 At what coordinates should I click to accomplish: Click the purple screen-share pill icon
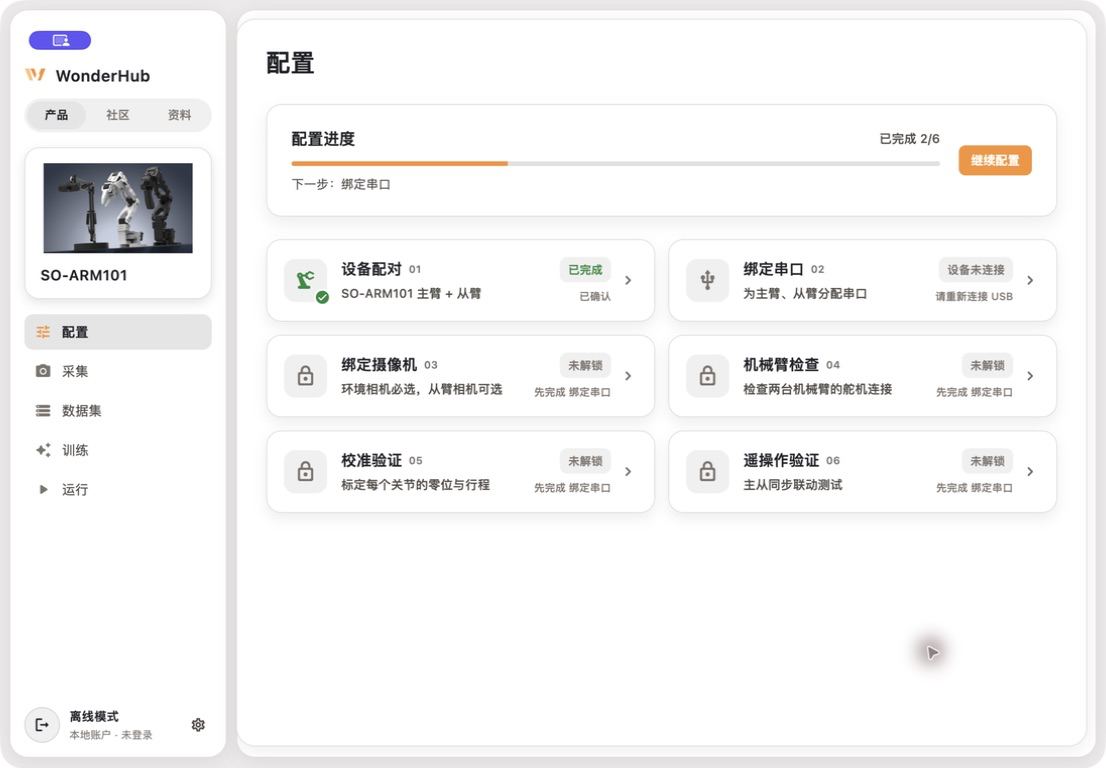click(60, 40)
